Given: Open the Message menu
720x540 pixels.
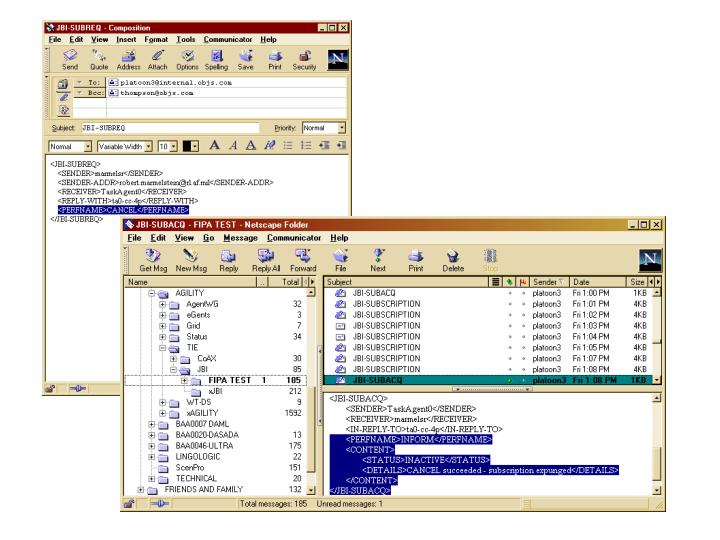Looking at the screenshot, I should [240, 238].
